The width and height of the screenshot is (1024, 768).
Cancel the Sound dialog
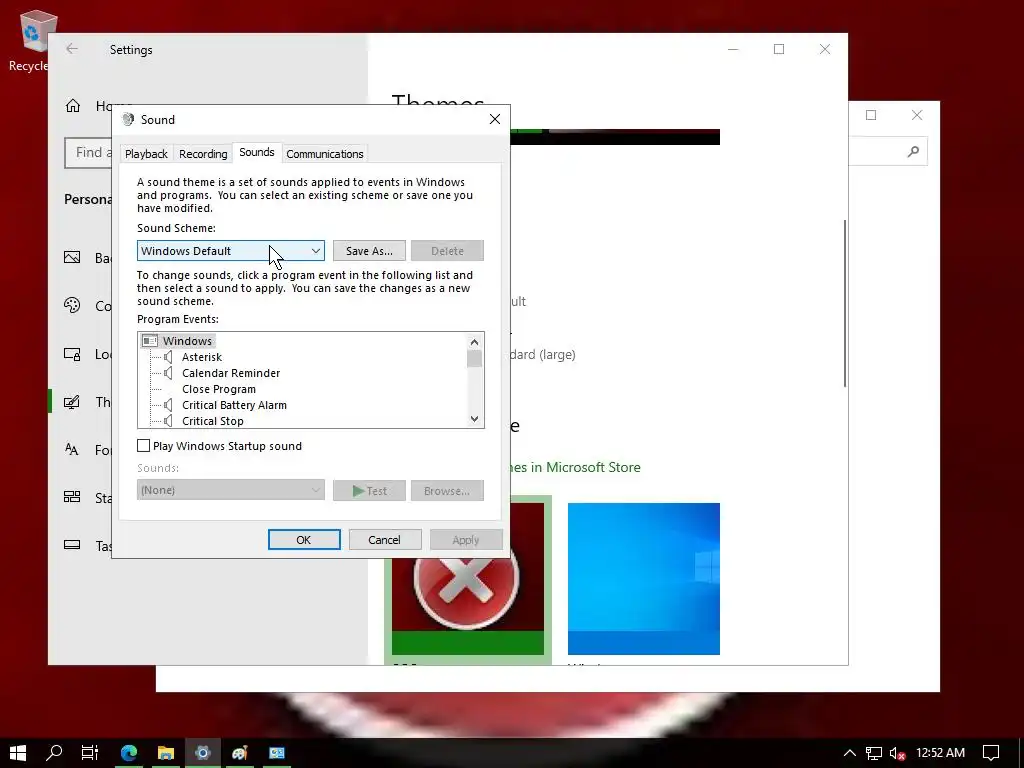[x=385, y=540]
